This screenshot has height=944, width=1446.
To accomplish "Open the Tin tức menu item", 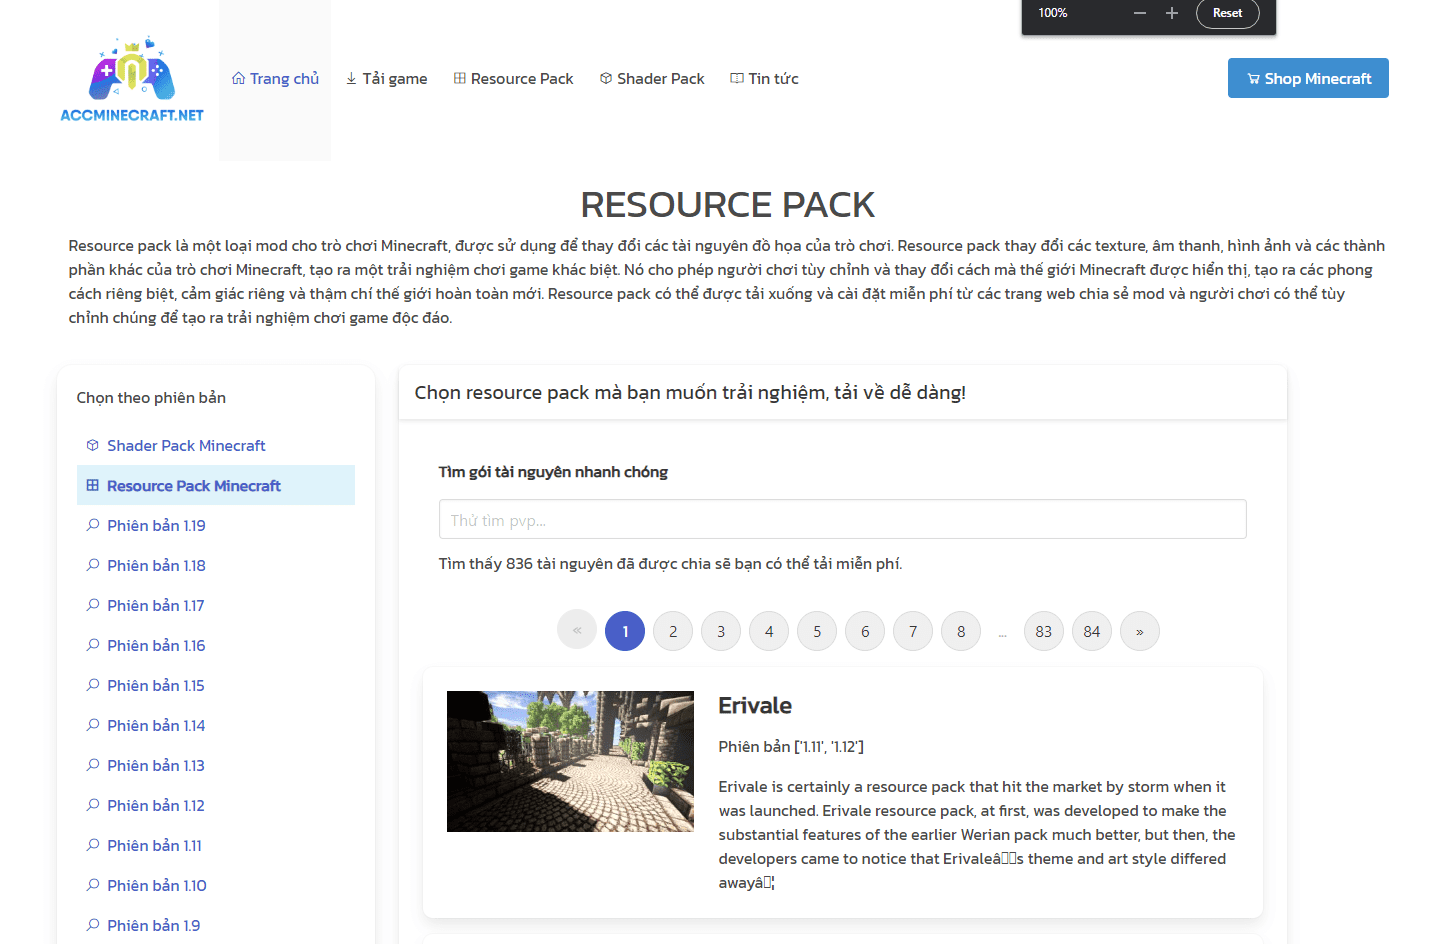I will click(x=764, y=79).
